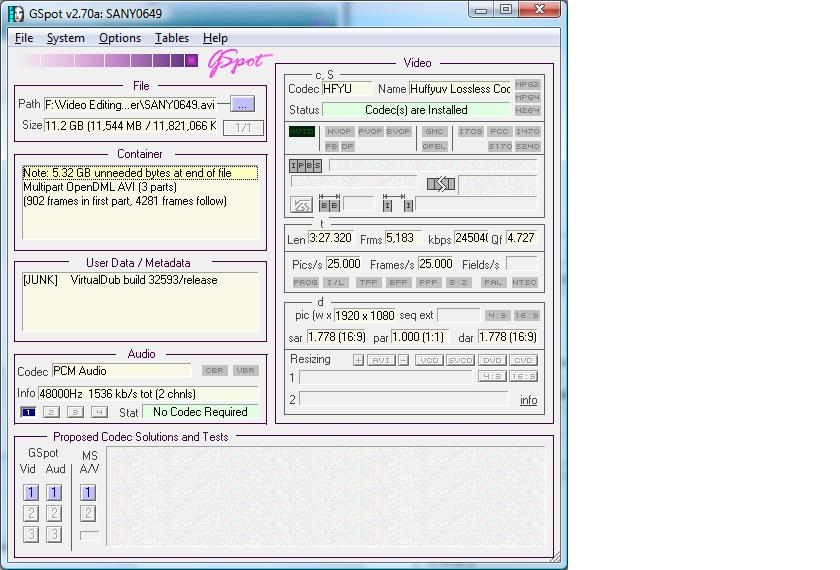Click the PPF indicator
The height and width of the screenshot is (570, 840).
pyautogui.click(x=428, y=282)
